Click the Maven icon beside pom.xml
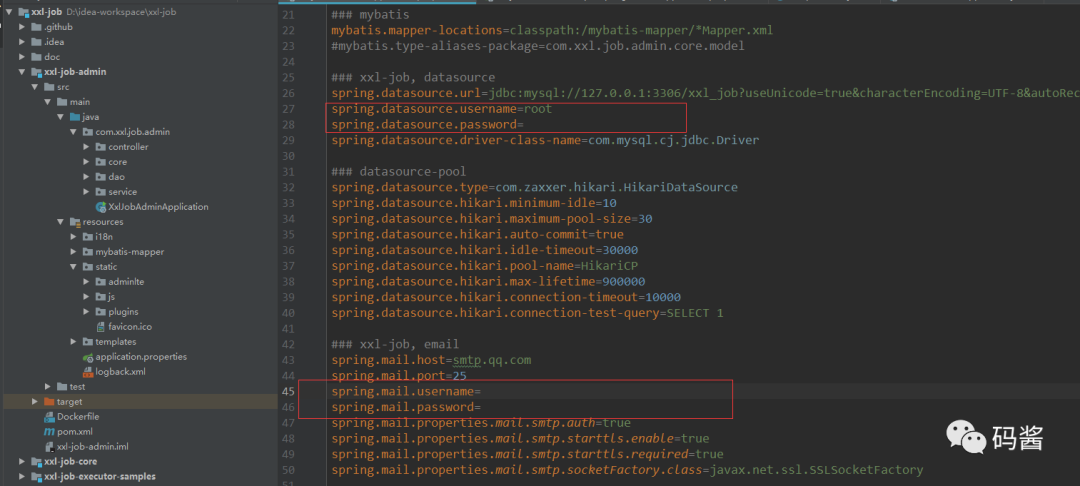The width and height of the screenshot is (1080, 486). coord(49,432)
